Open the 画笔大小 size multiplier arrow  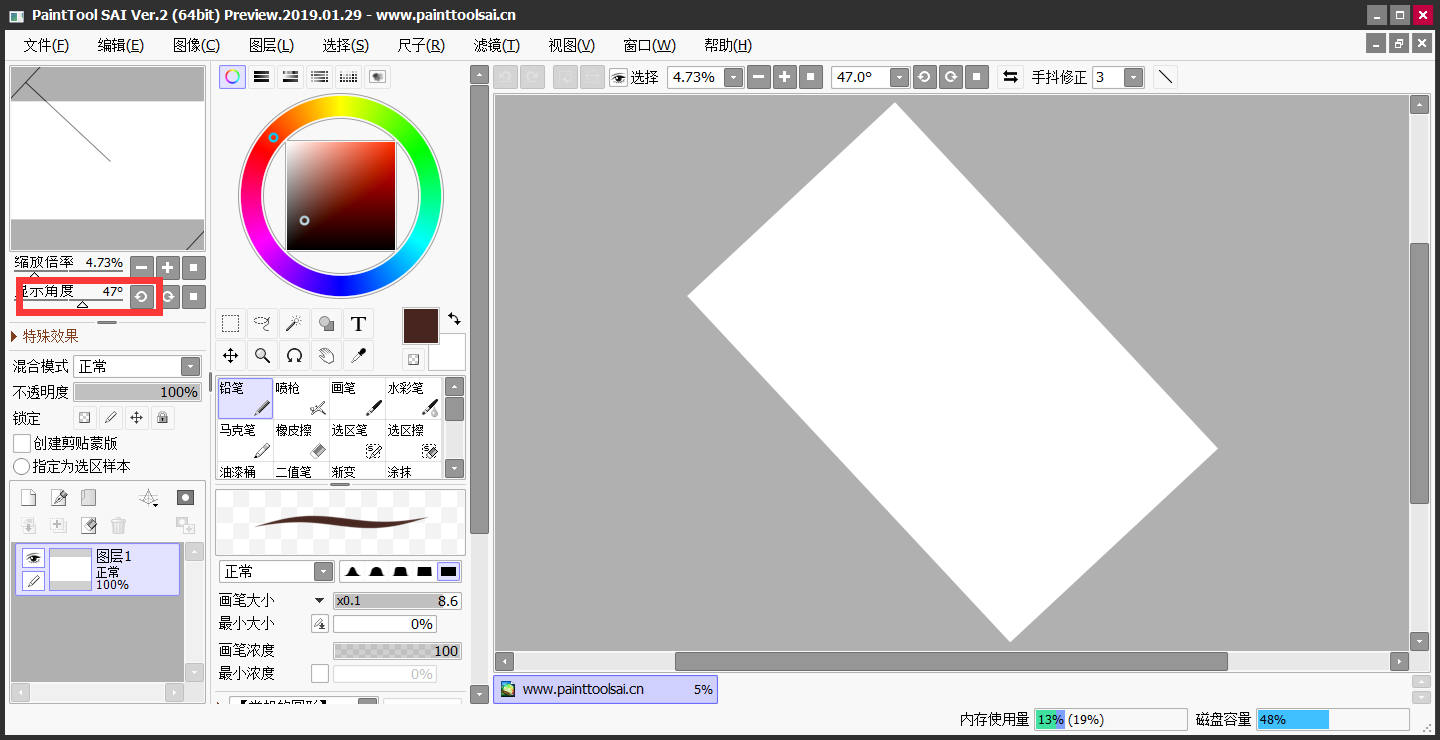(x=319, y=600)
